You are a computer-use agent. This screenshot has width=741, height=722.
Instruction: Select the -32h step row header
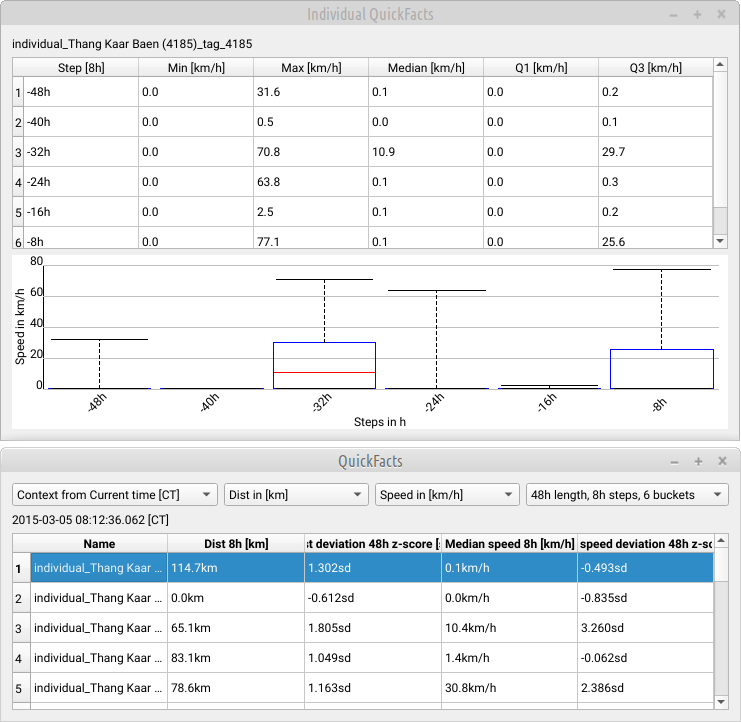click(18, 152)
